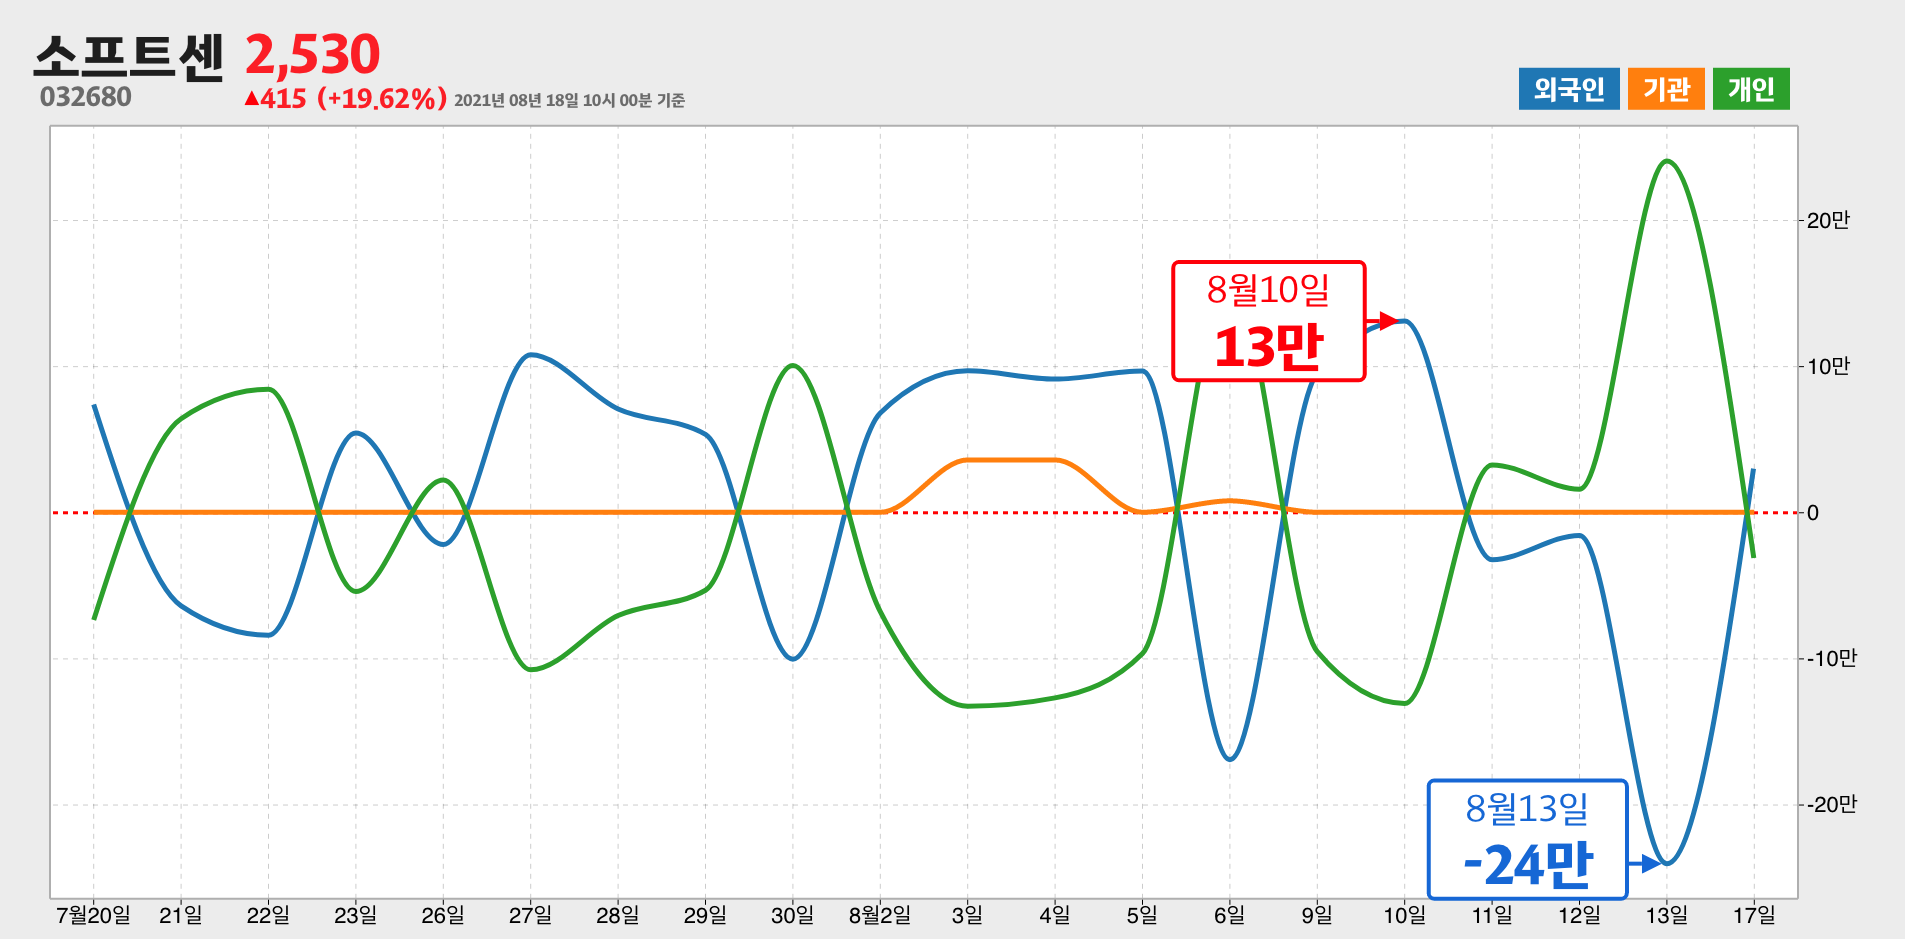This screenshot has width=1920, height=939.
Task: Click the y-axis label 10만
Action: pos(1828,367)
